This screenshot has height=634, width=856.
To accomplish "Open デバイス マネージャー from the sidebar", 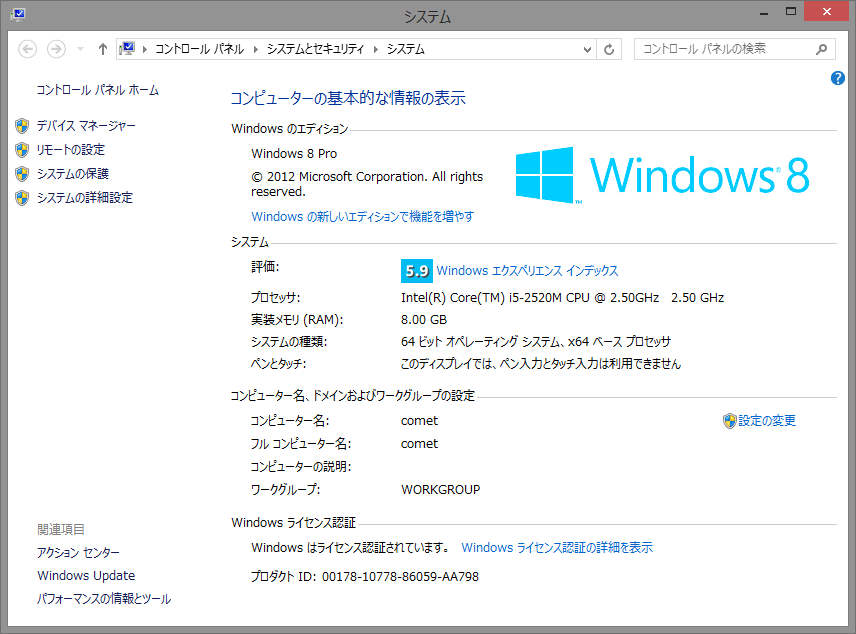I will [86, 126].
